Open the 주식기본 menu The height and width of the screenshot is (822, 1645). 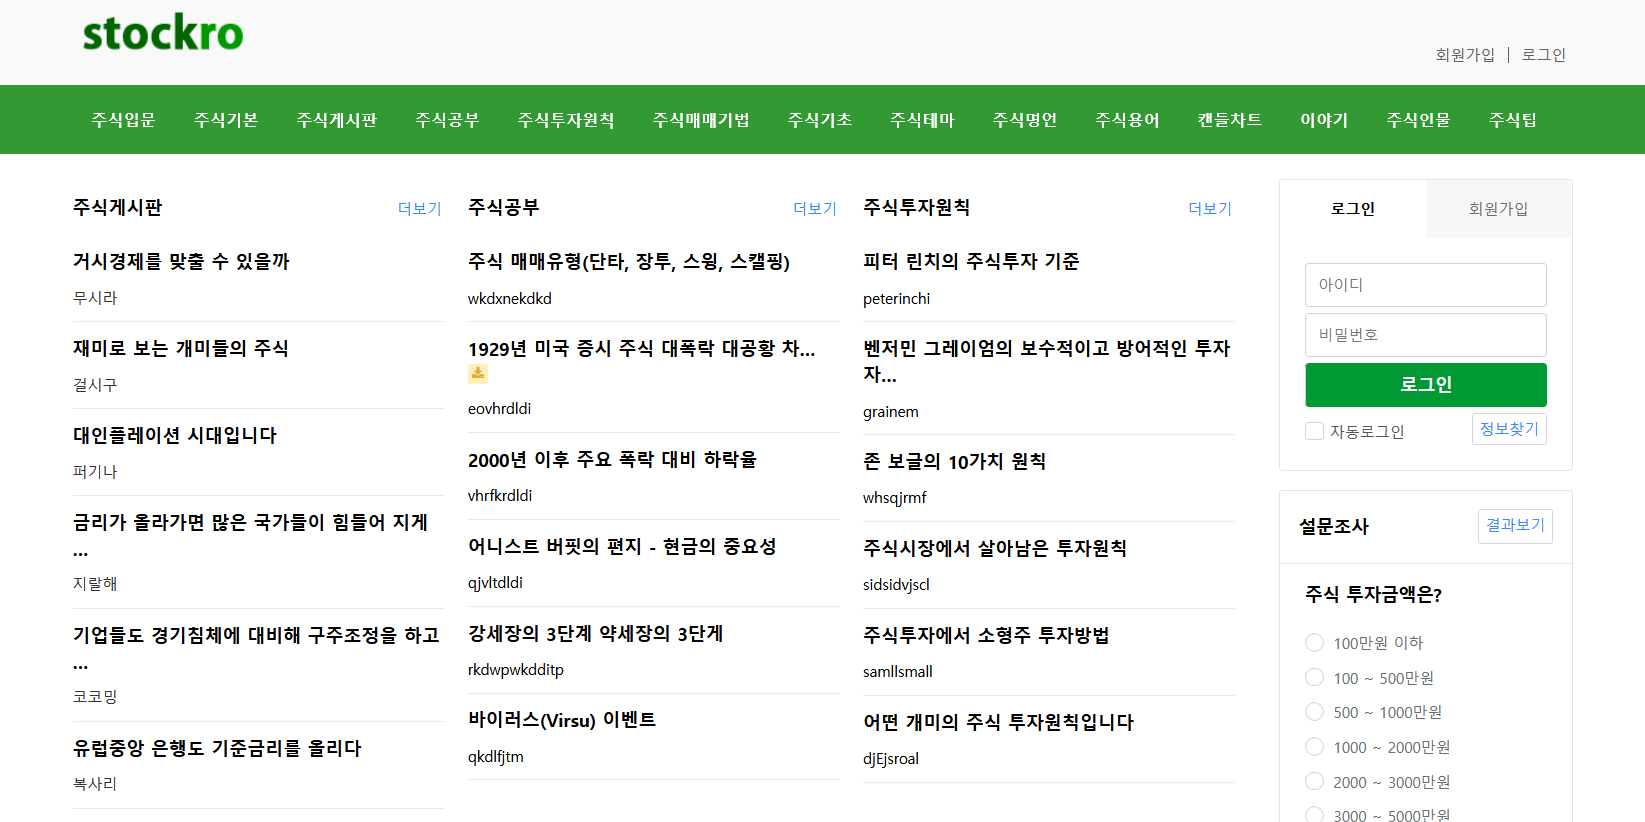click(x=226, y=120)
